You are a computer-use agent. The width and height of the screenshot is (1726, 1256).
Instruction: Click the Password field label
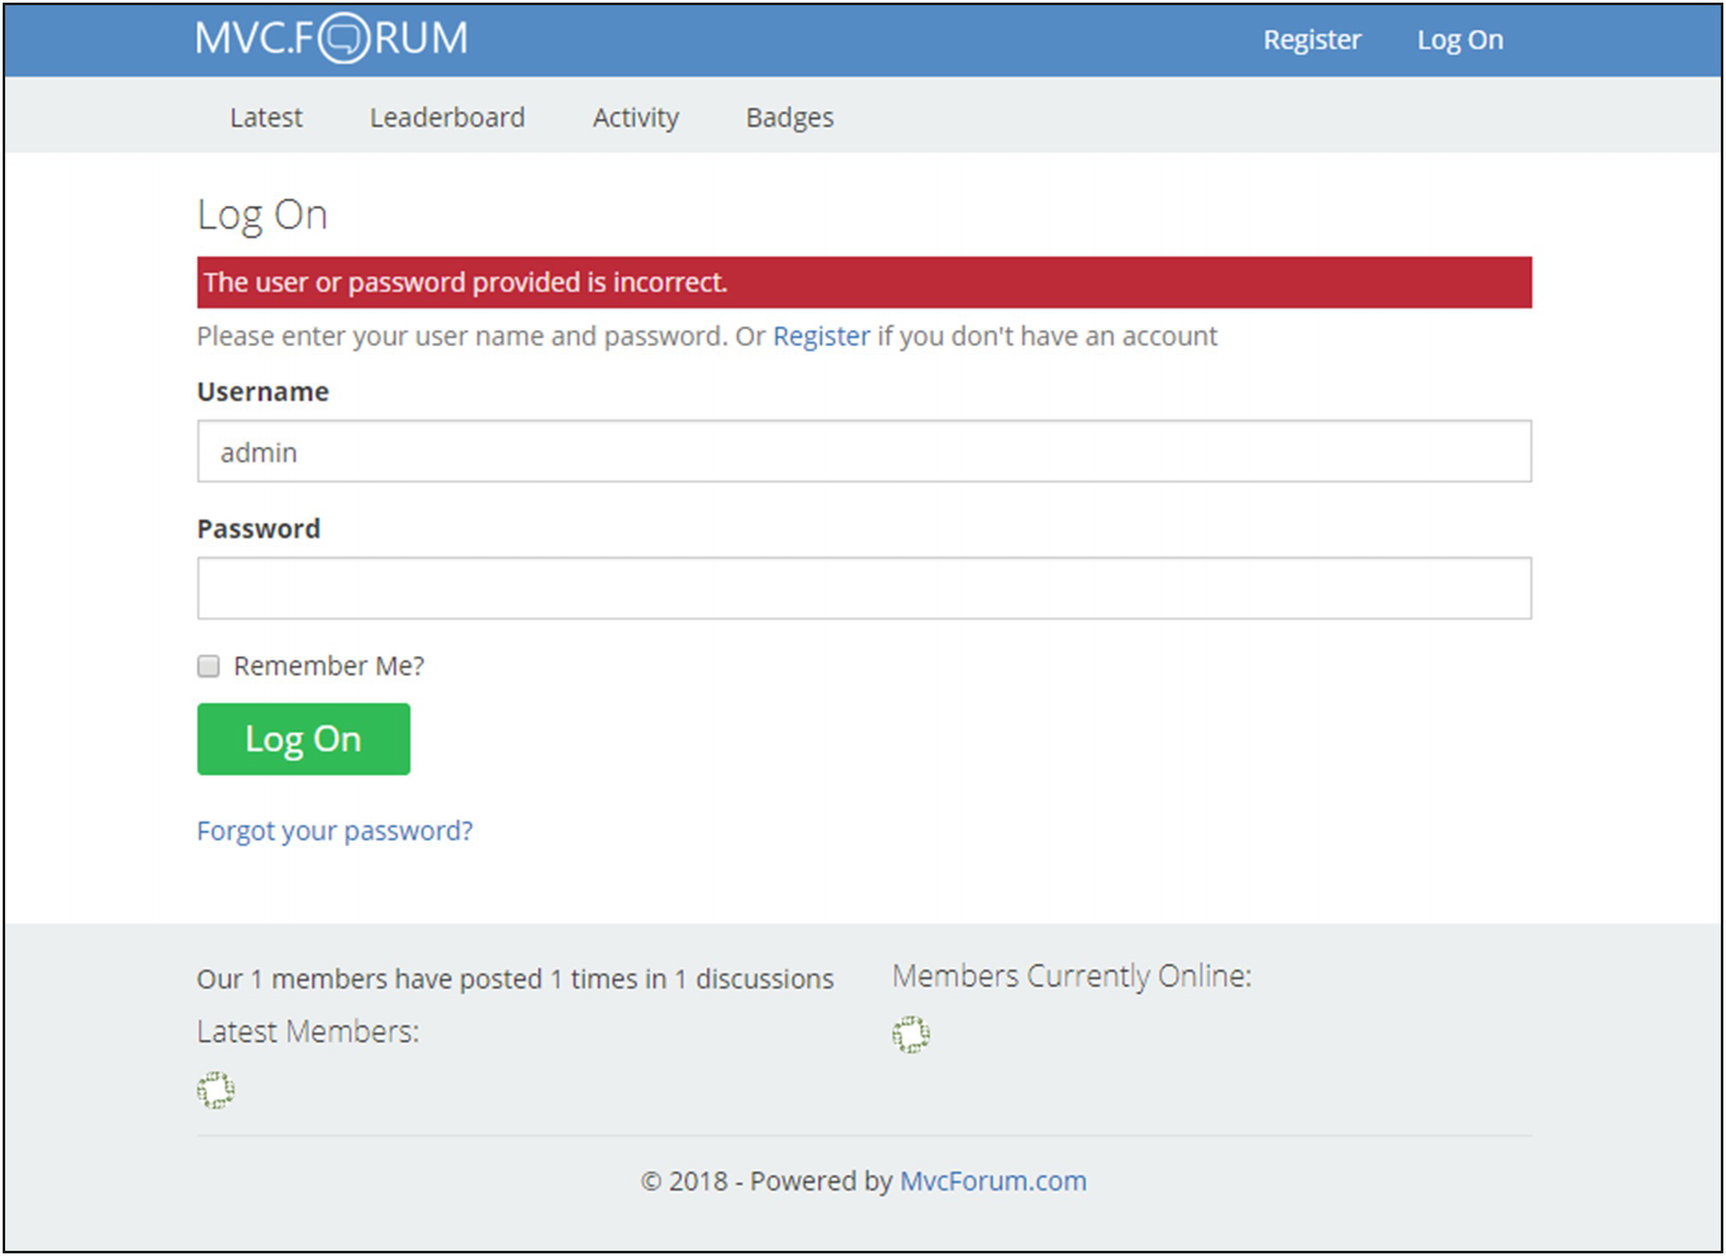click(259, 529)
